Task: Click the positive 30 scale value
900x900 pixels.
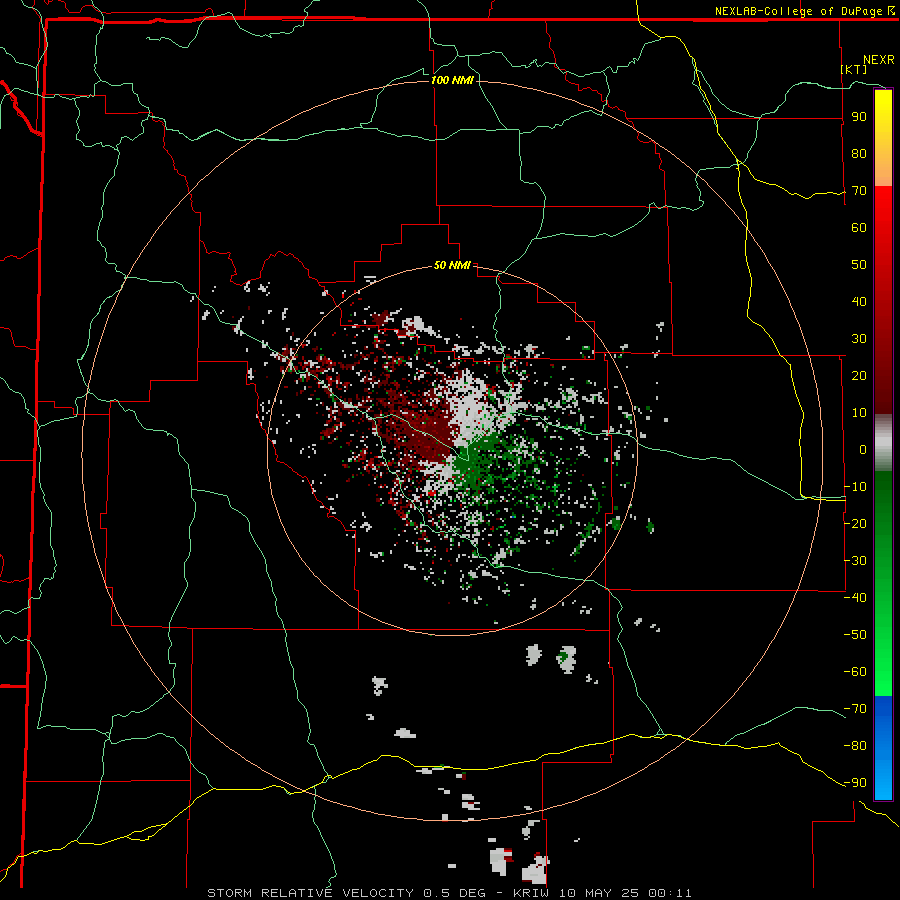Action: click(859, 339)
